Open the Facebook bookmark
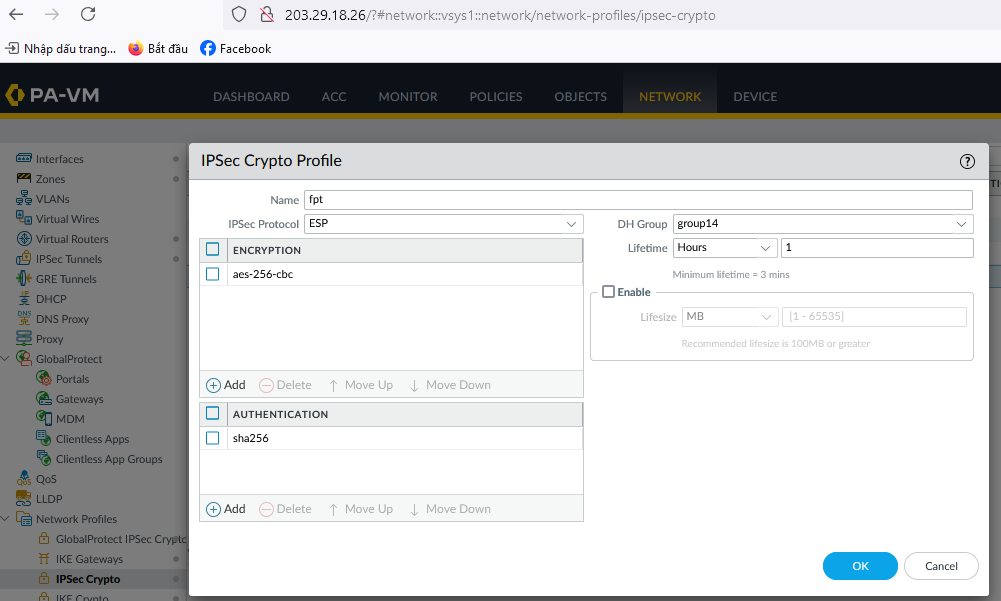 coord(235,48)
